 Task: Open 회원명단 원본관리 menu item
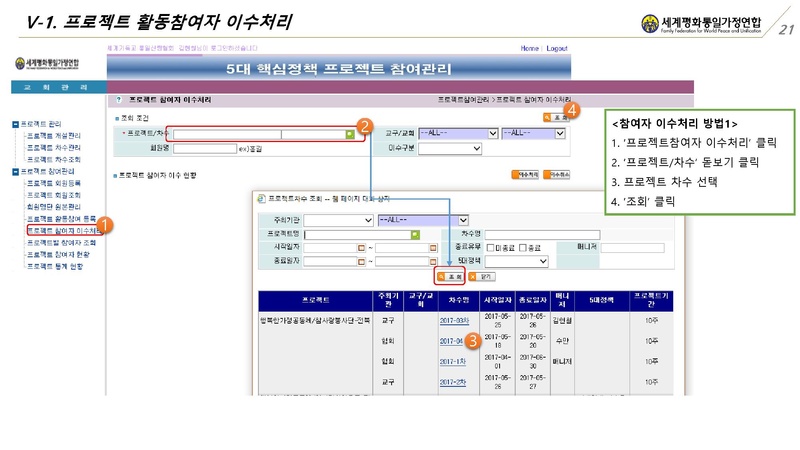54,207
